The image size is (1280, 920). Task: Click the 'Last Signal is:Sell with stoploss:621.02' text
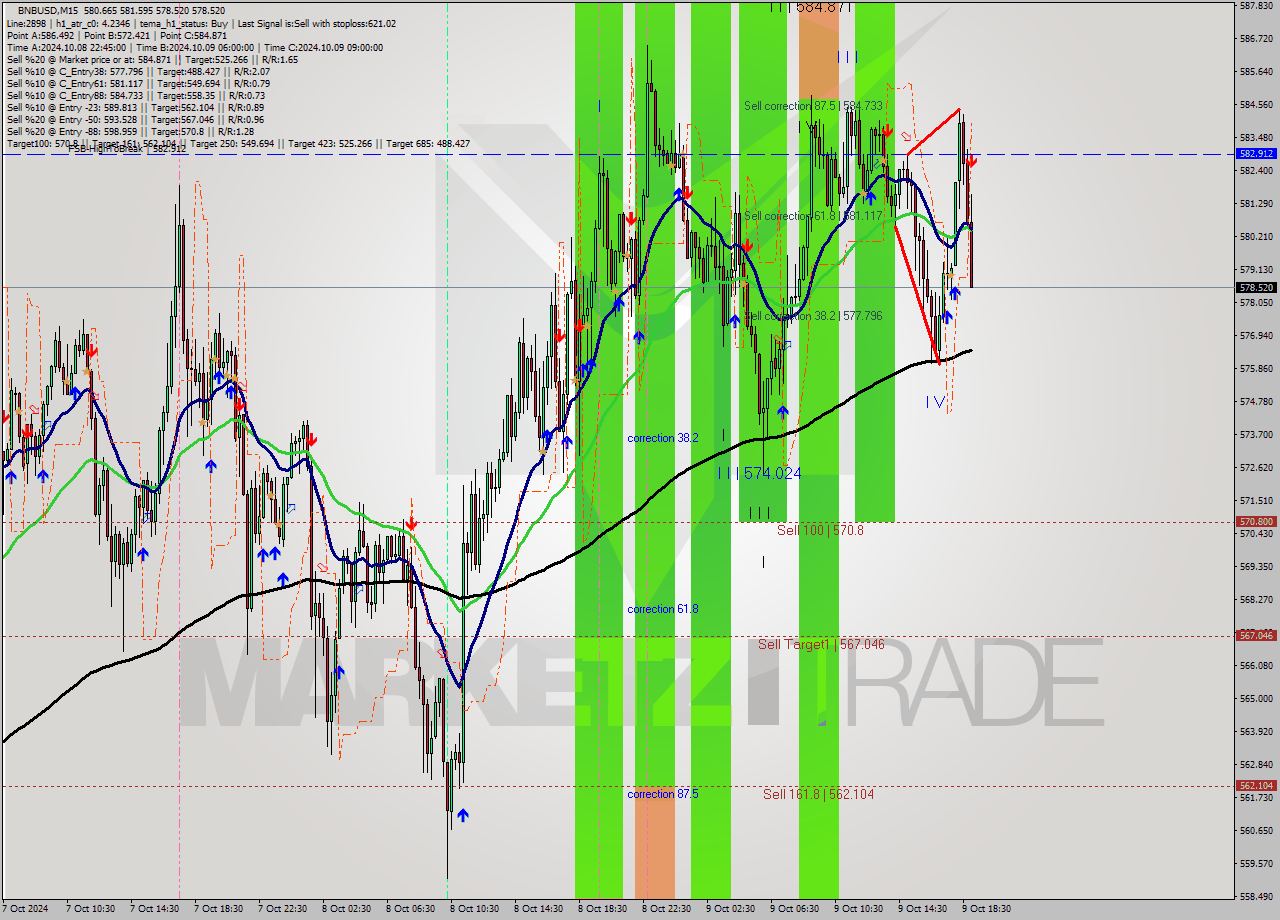click(x=316, y=23)
